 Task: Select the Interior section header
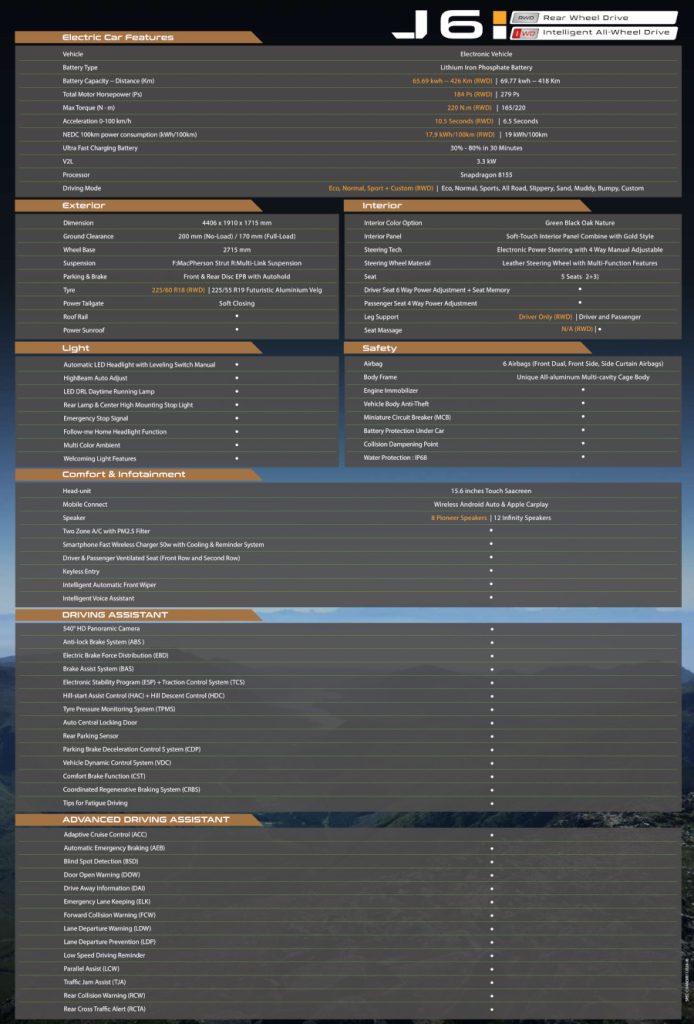[x=382, y=205]
